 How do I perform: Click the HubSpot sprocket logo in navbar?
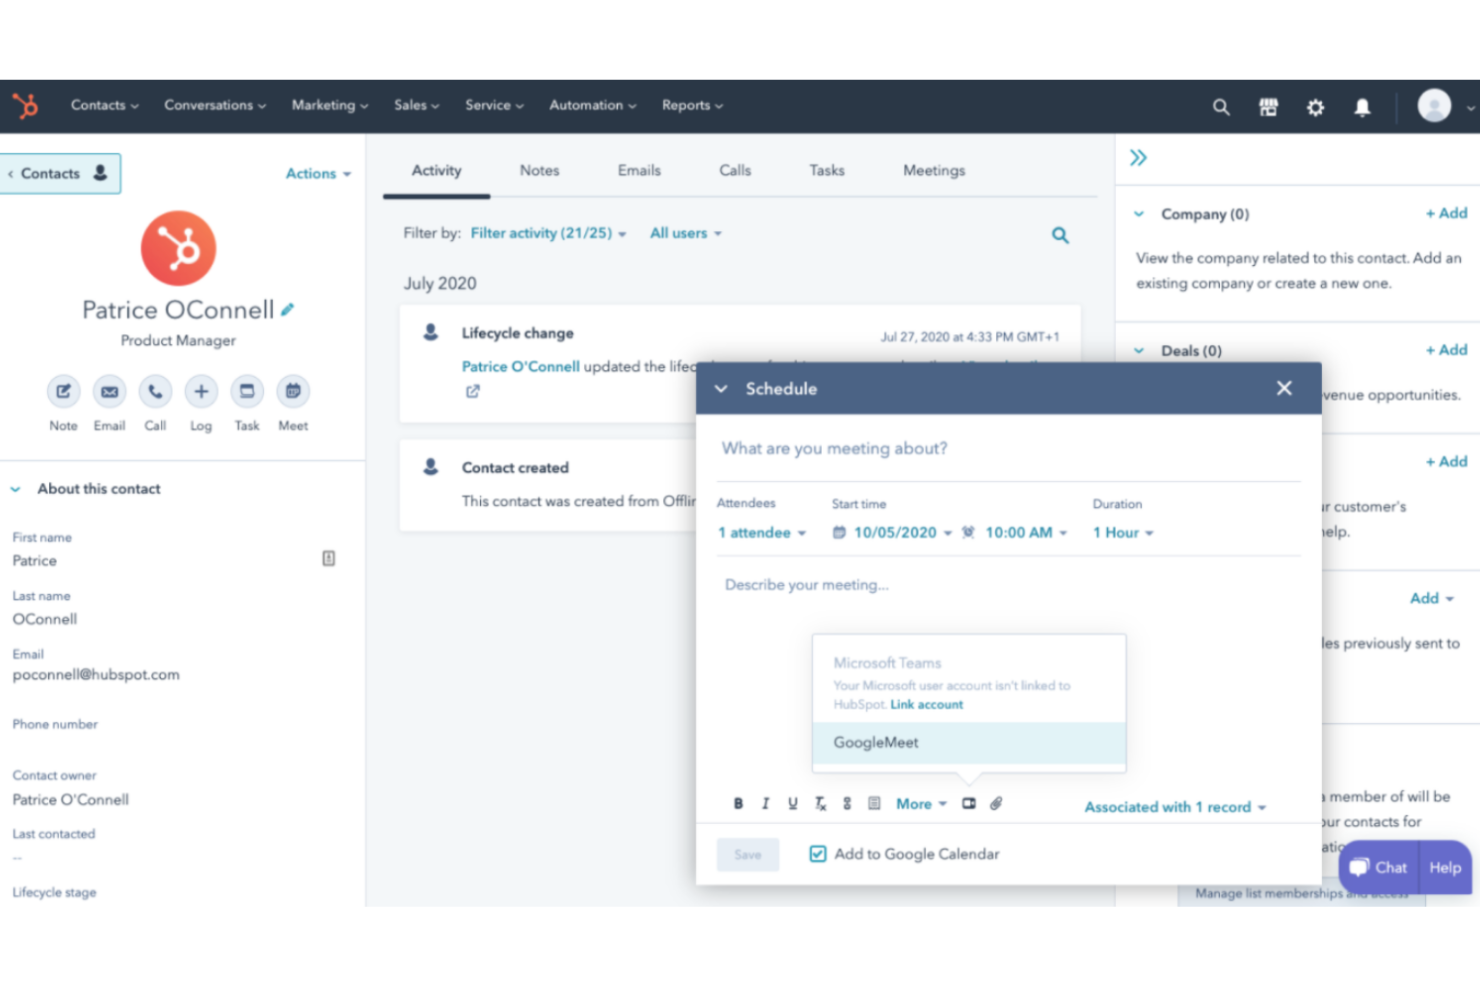click(x=25, y=105)
